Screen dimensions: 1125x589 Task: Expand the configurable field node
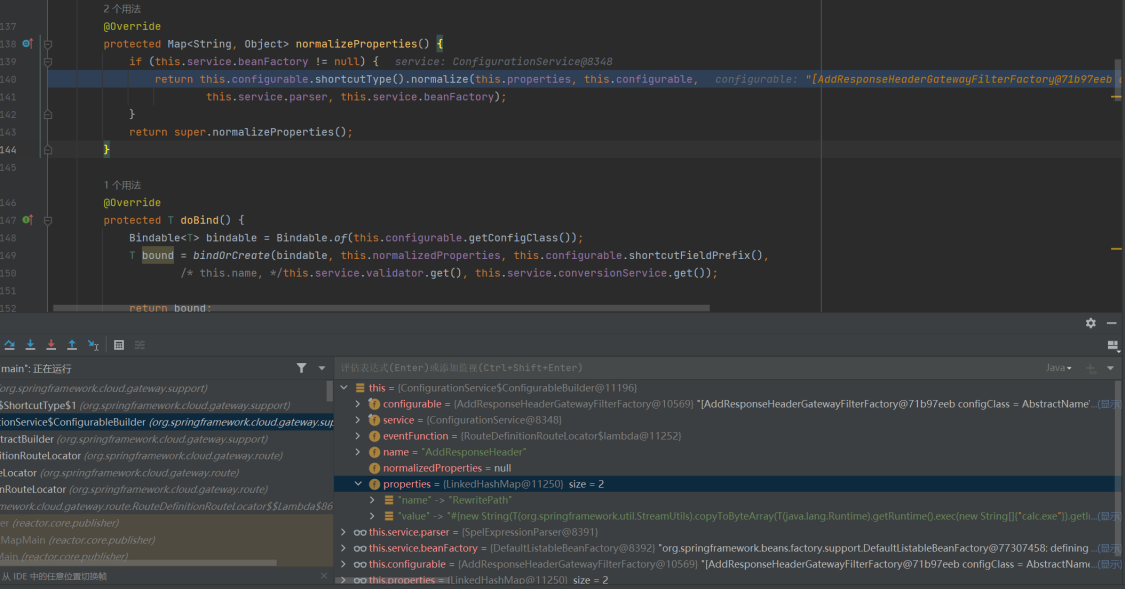[358, 404]
